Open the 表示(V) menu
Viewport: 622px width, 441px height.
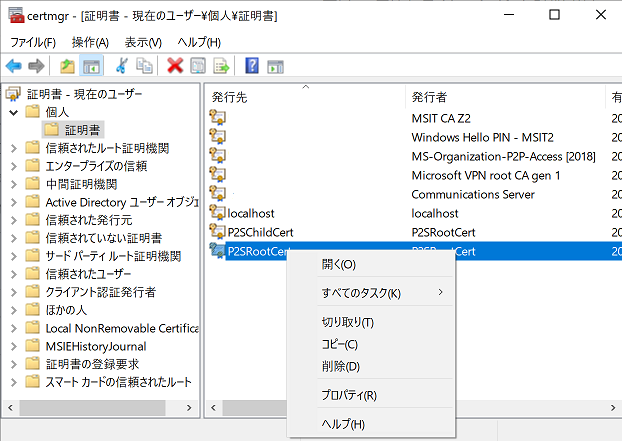coord(143,42)
